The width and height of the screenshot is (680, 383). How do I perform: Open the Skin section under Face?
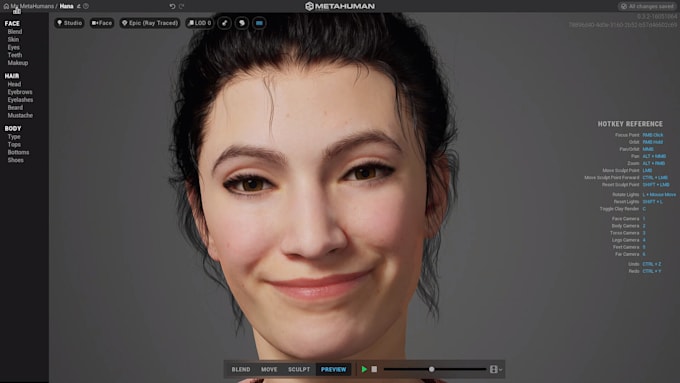click(x=13, y=39)
